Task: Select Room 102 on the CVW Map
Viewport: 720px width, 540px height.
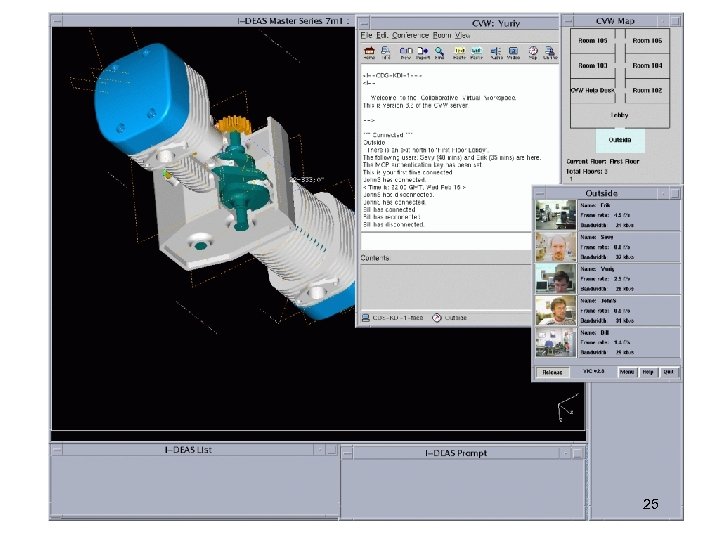Action: click(647, 90)
